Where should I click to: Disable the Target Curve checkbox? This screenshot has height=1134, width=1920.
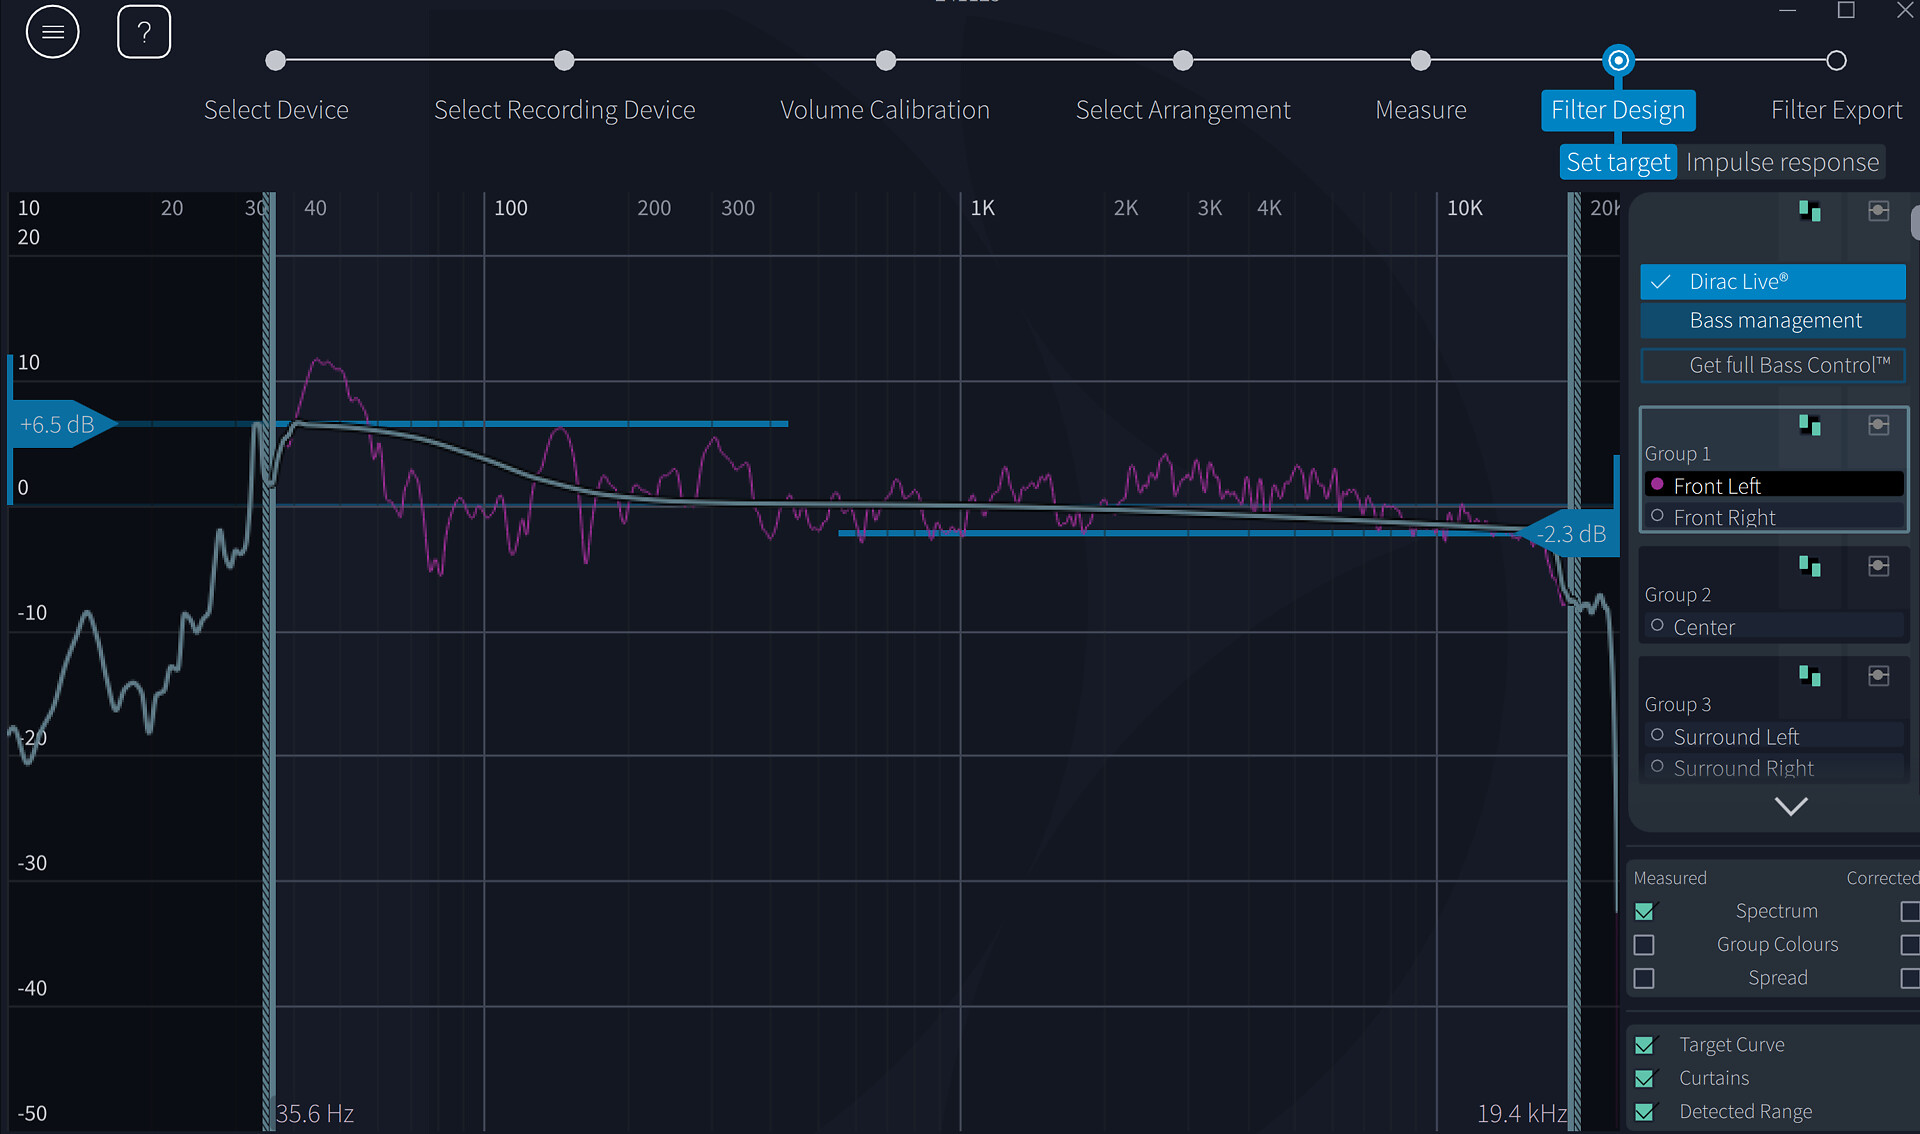click(1644, 1045)
